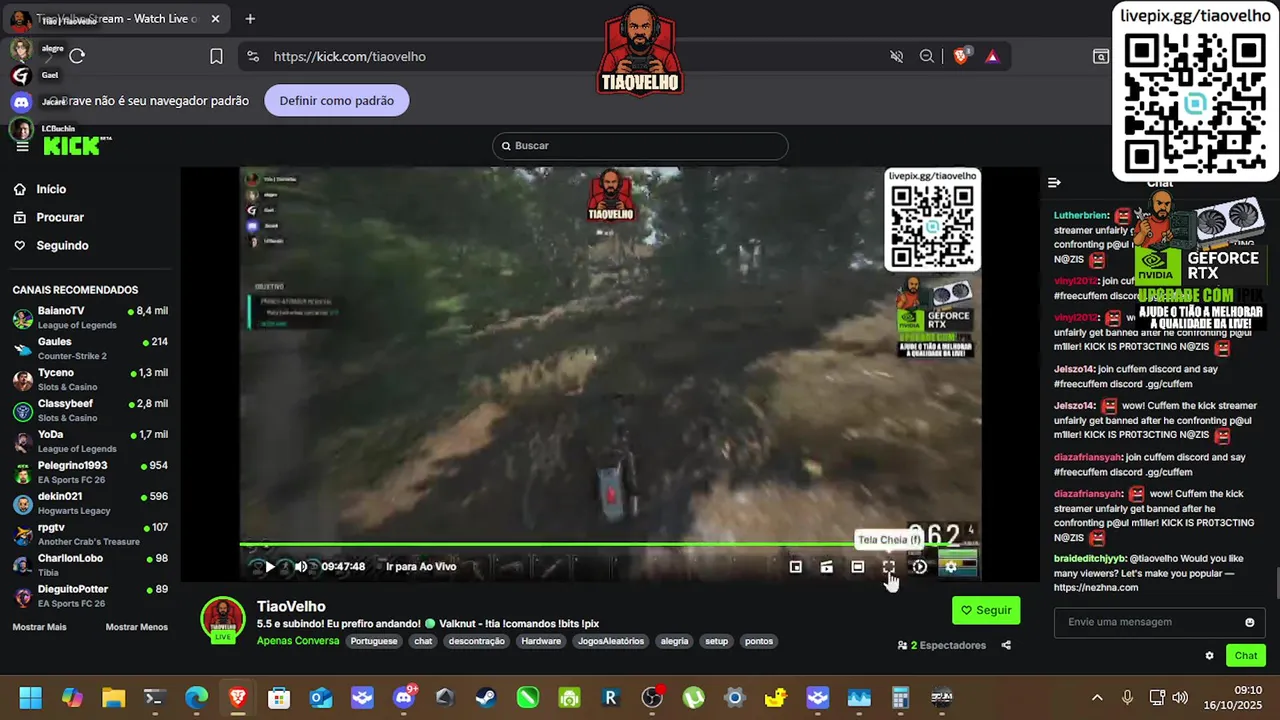Open a new browser tab

(250, 19)
